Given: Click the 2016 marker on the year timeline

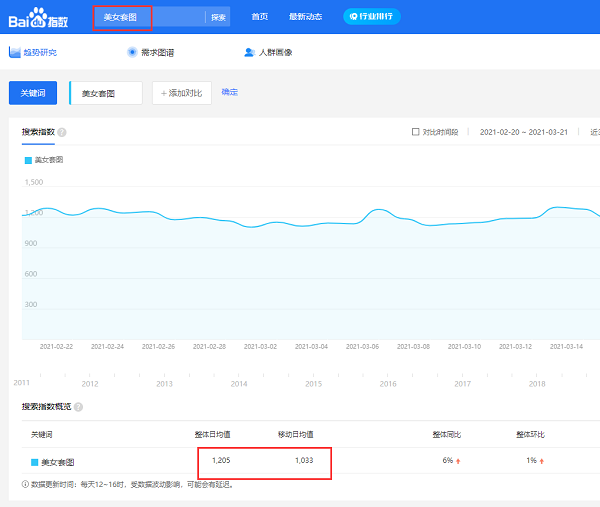Looking at the screenshot, I should click(x=388, y=383).
